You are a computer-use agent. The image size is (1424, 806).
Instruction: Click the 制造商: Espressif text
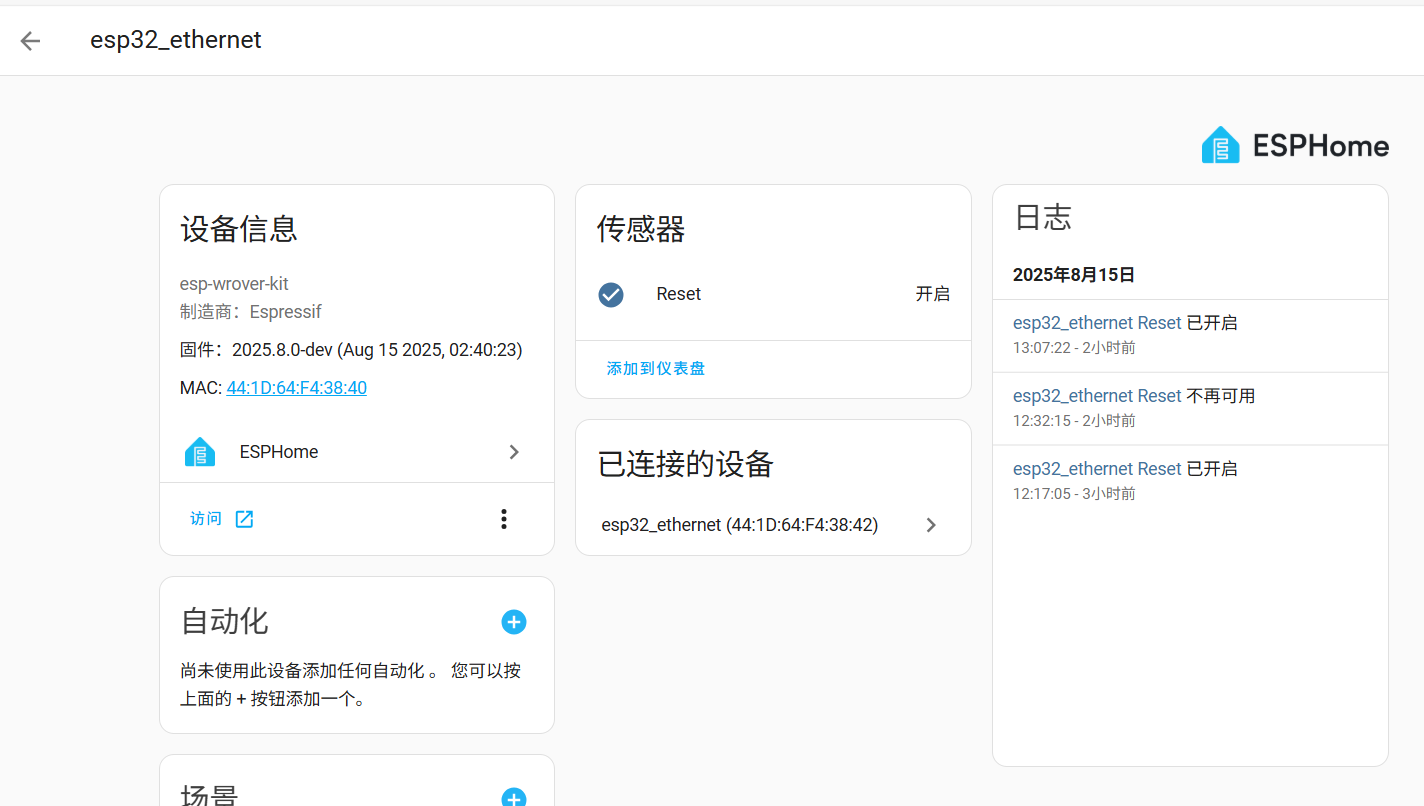coord(251,312)
